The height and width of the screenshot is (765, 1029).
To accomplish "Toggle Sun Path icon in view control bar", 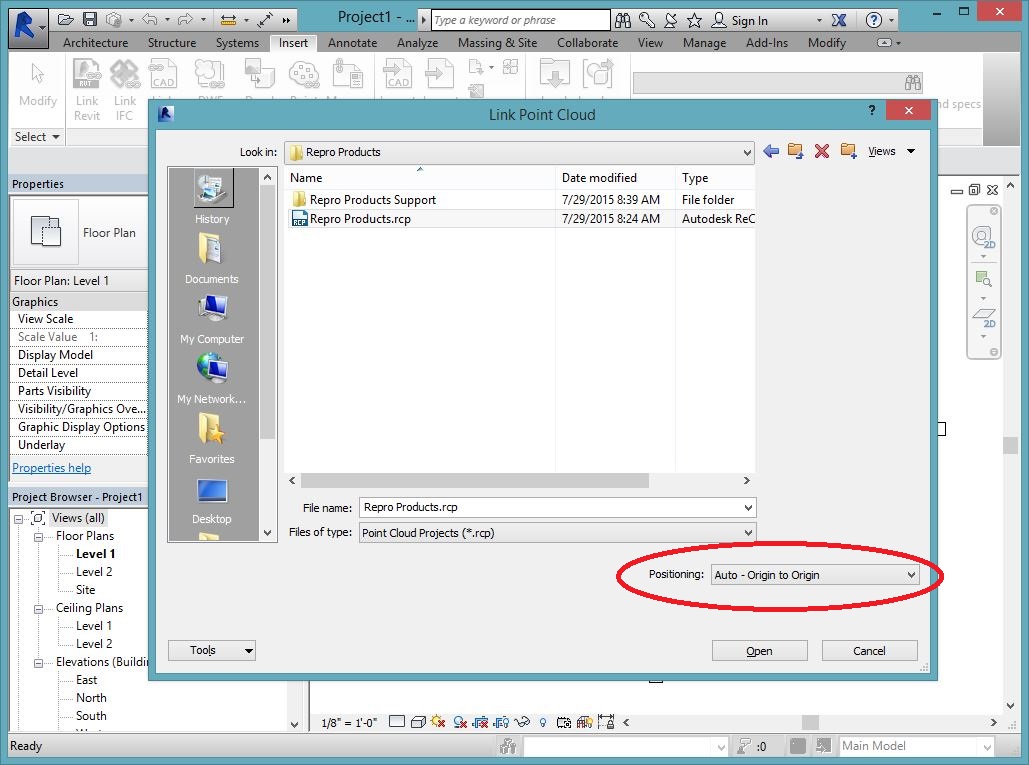I will 438,722.
